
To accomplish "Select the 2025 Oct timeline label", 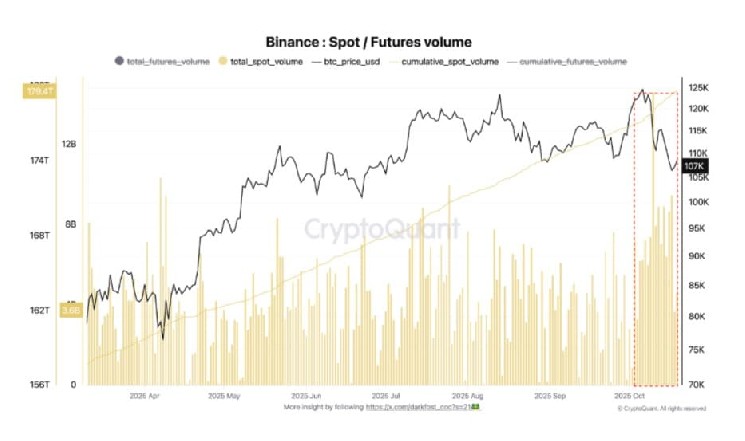I will [x=644, y=395].
